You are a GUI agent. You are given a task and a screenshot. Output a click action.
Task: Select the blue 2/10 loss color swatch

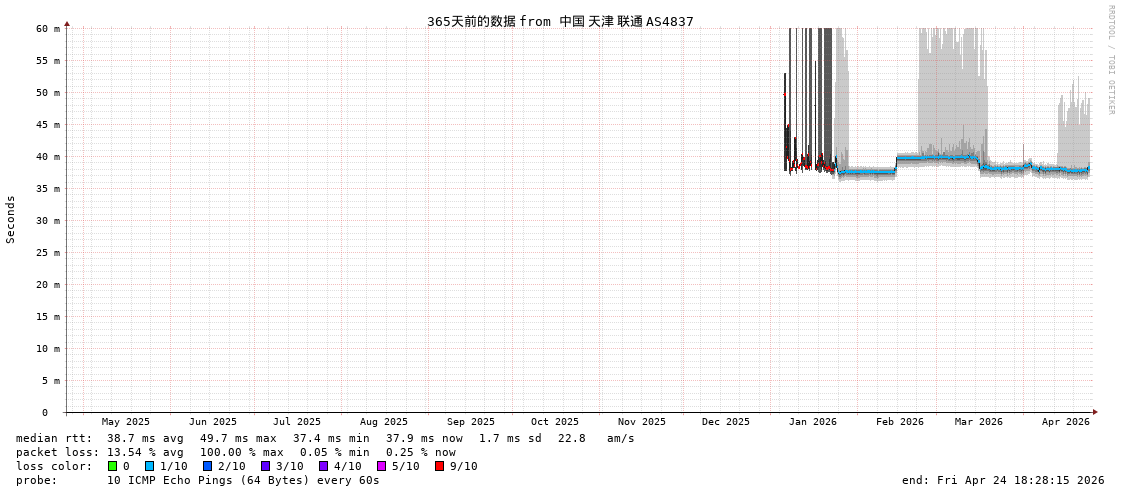pos(207,466)
